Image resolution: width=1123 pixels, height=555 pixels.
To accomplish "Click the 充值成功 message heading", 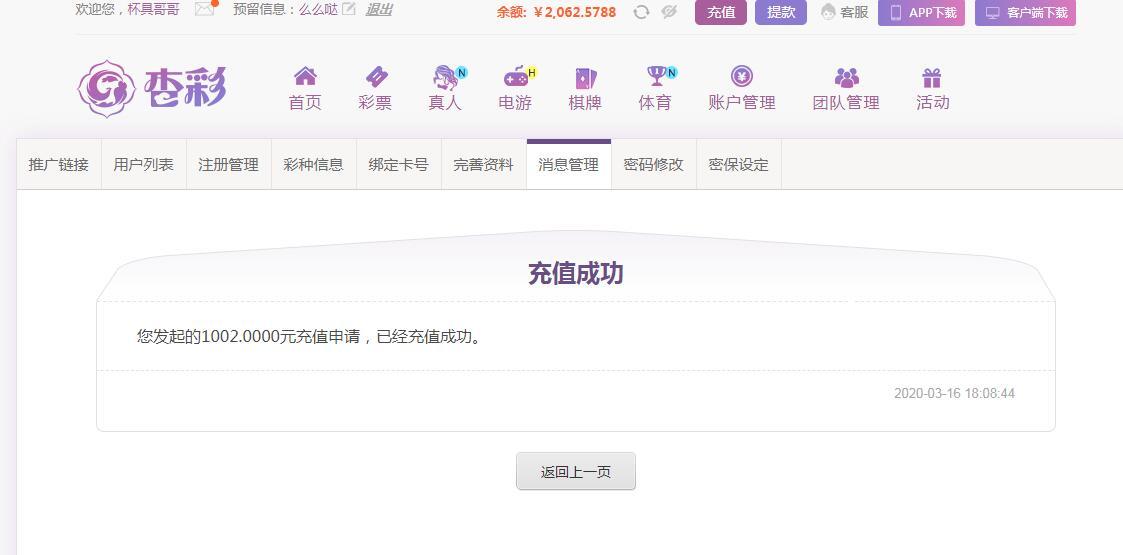I will pyautogui.click(x=576, y=274).
